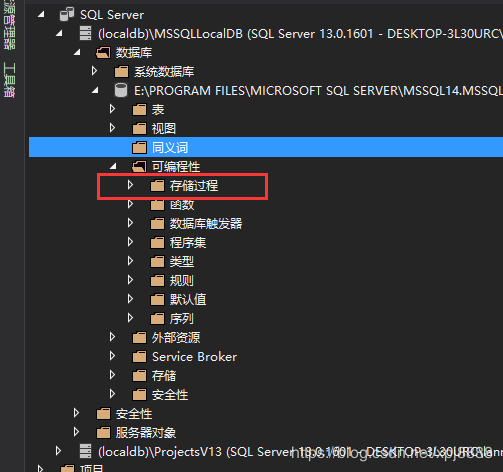Click the 数据库 folder icon
The height and width of the screenshot is (472, 503).
103,53
